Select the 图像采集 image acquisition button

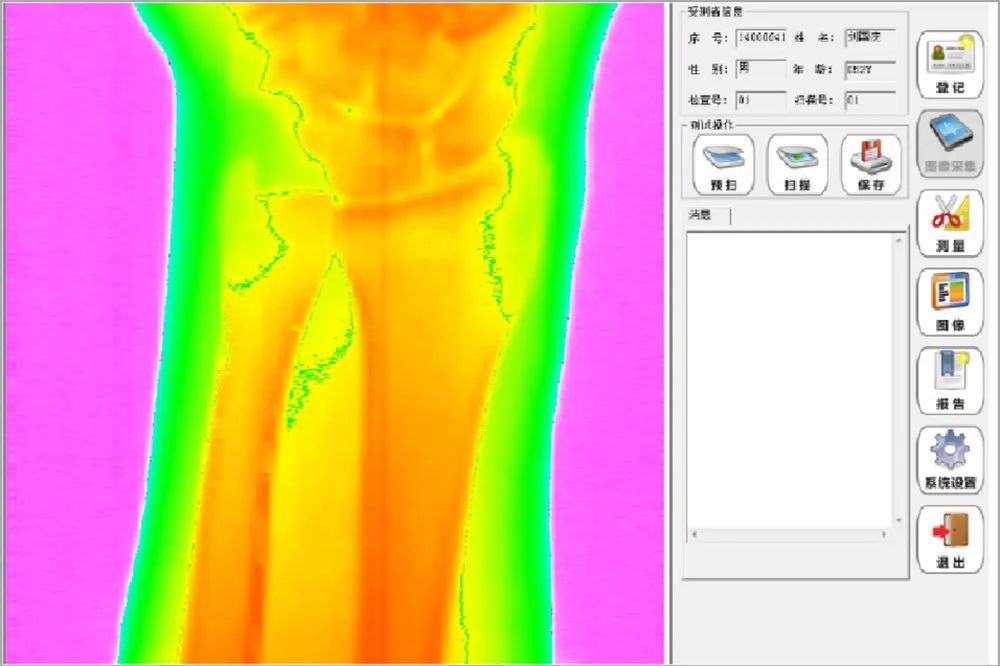click(949, 144)
